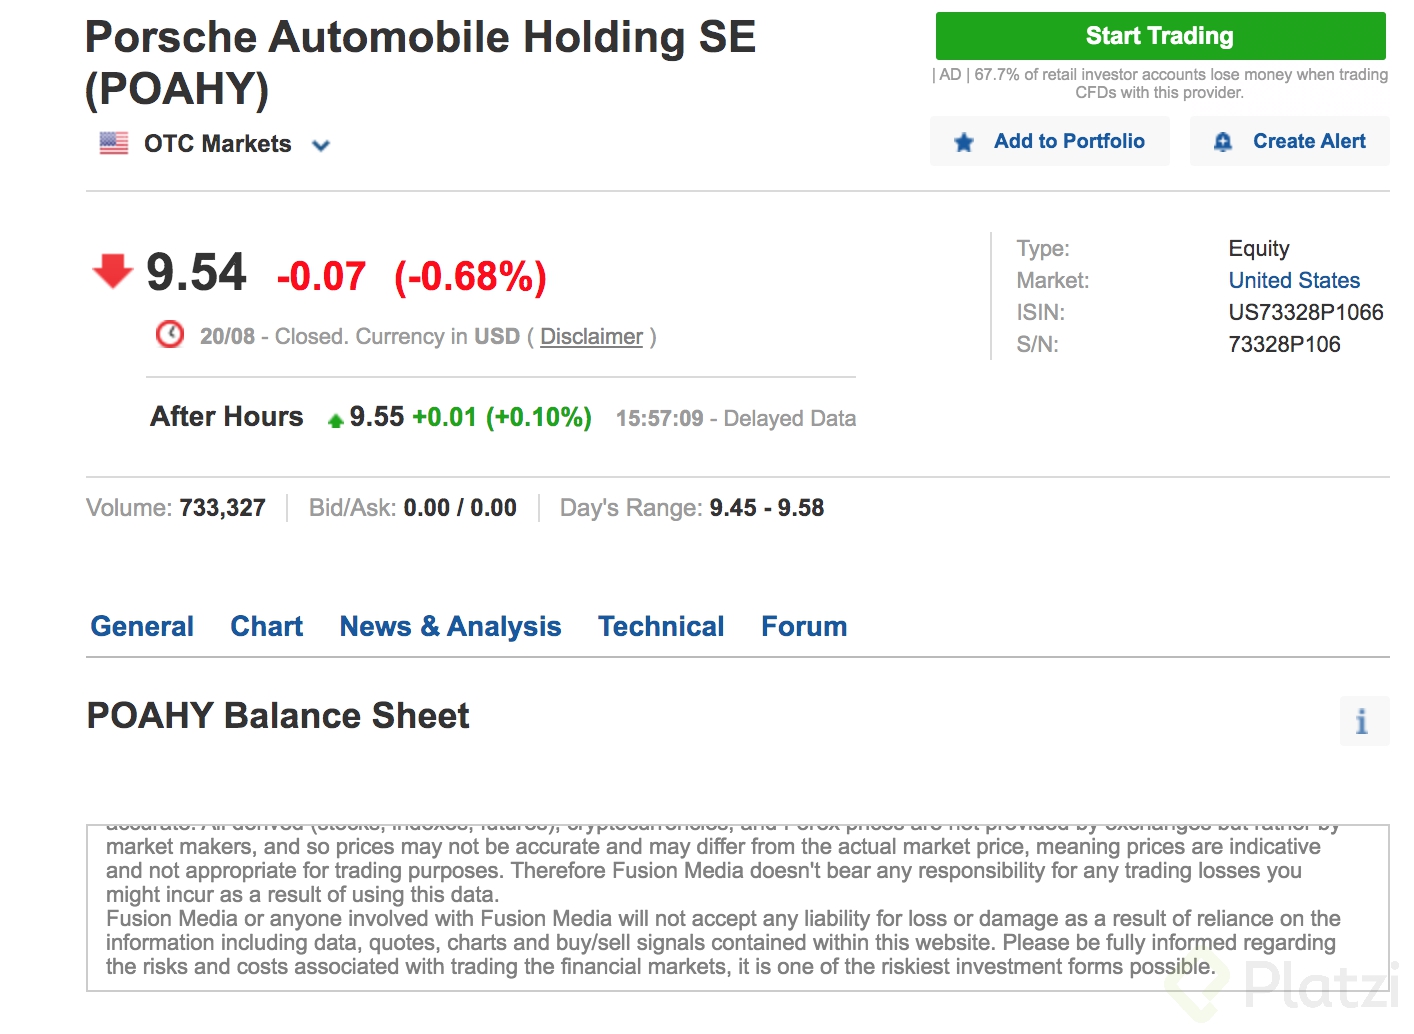Click Add to Portfolio button
Screen dimensions: 1414x1034
pos(1050,141)
